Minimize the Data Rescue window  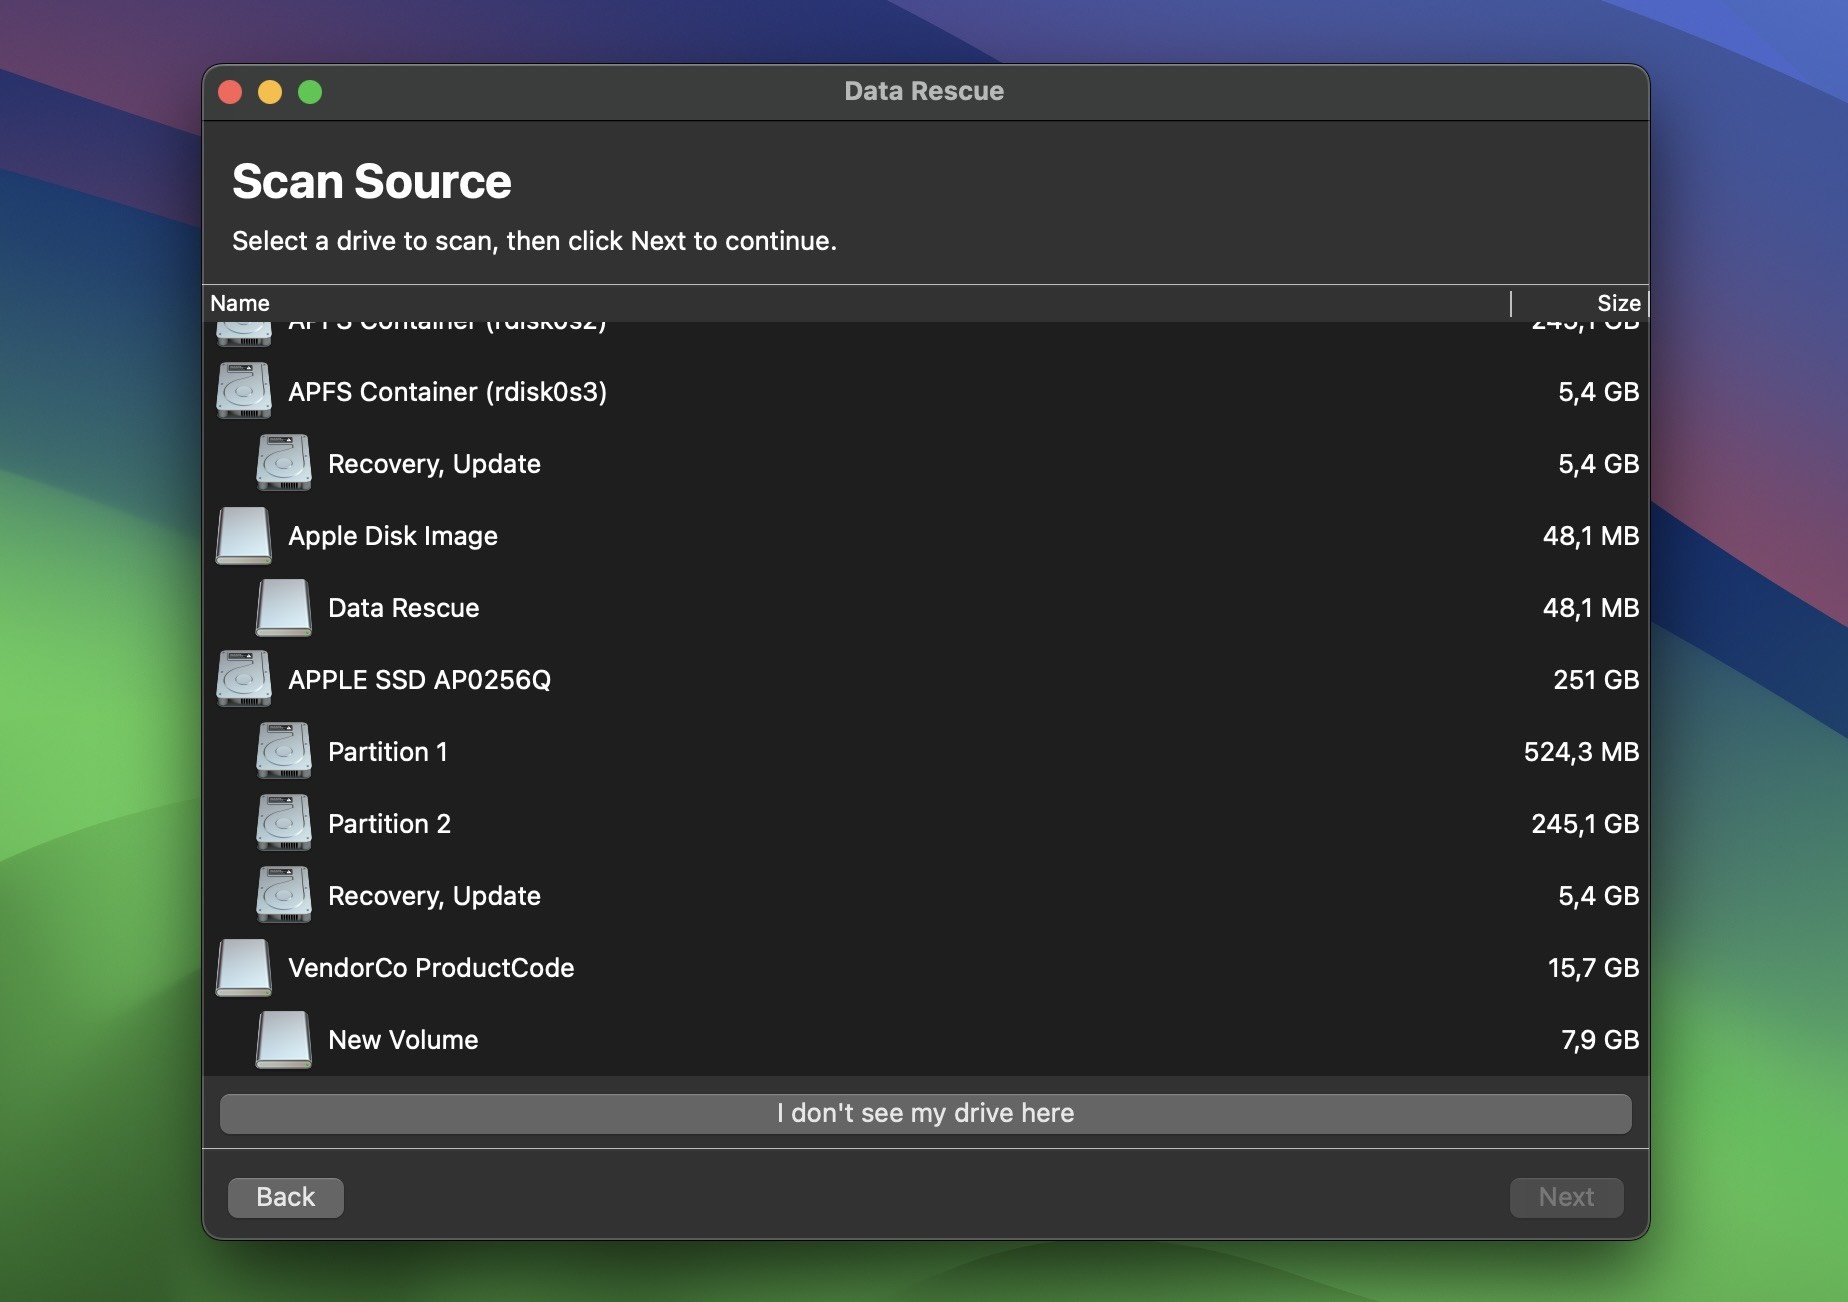[270, 92]
